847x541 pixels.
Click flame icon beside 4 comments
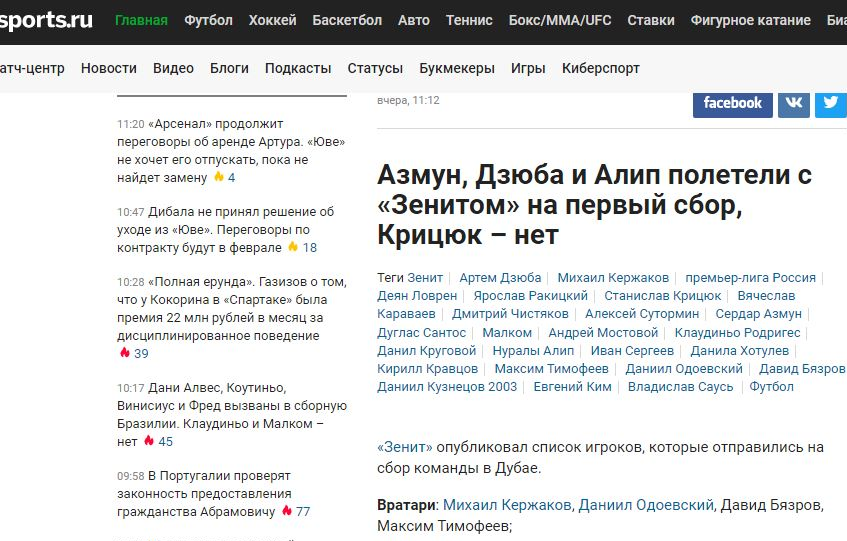218,177
